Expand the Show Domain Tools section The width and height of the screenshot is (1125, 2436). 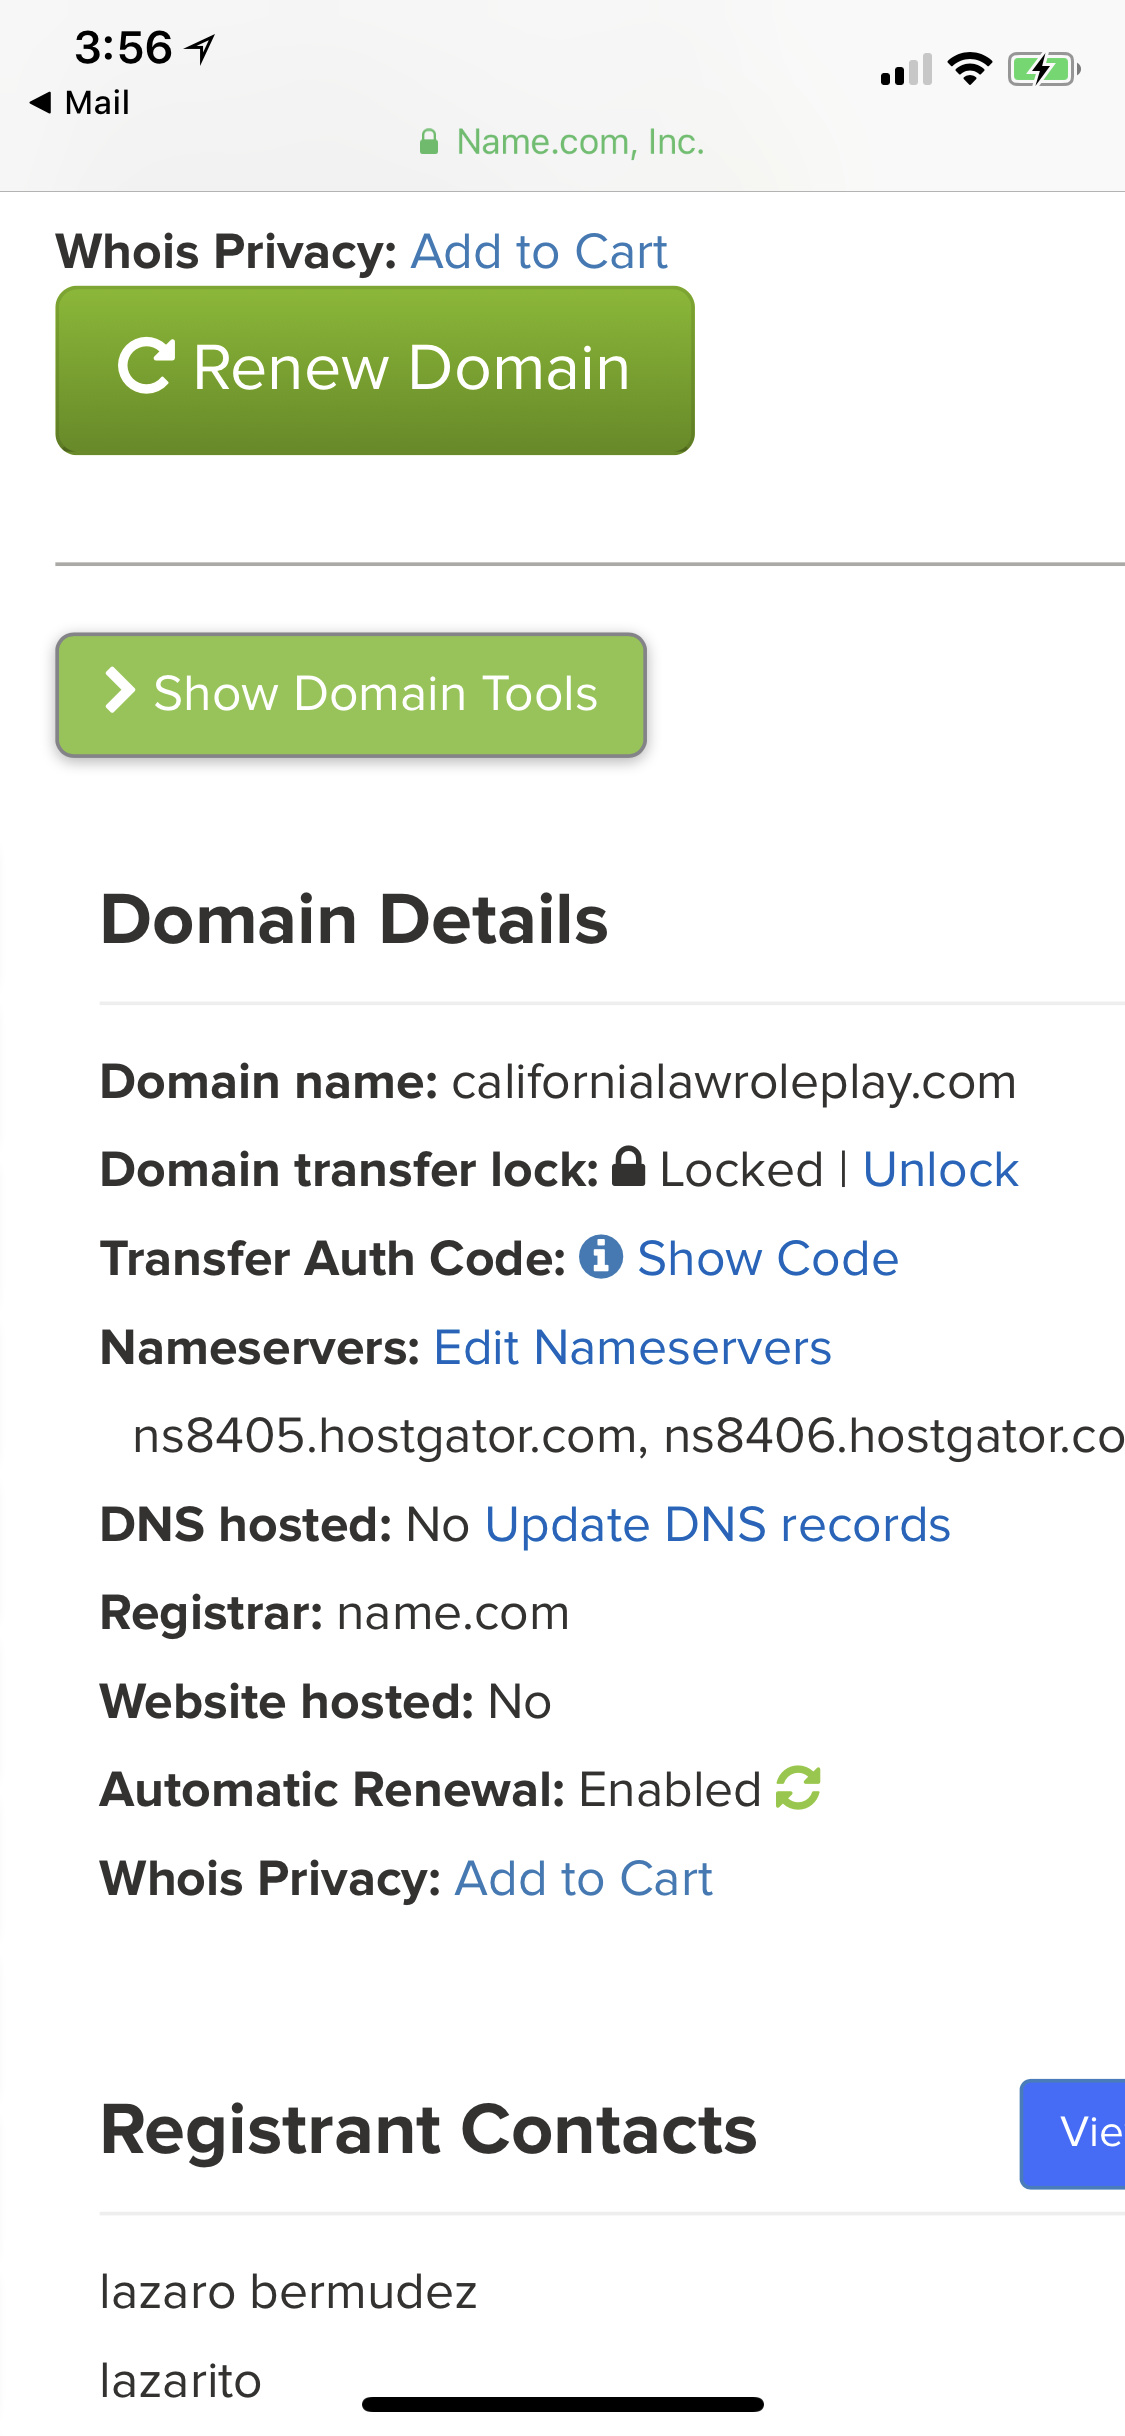351,695
